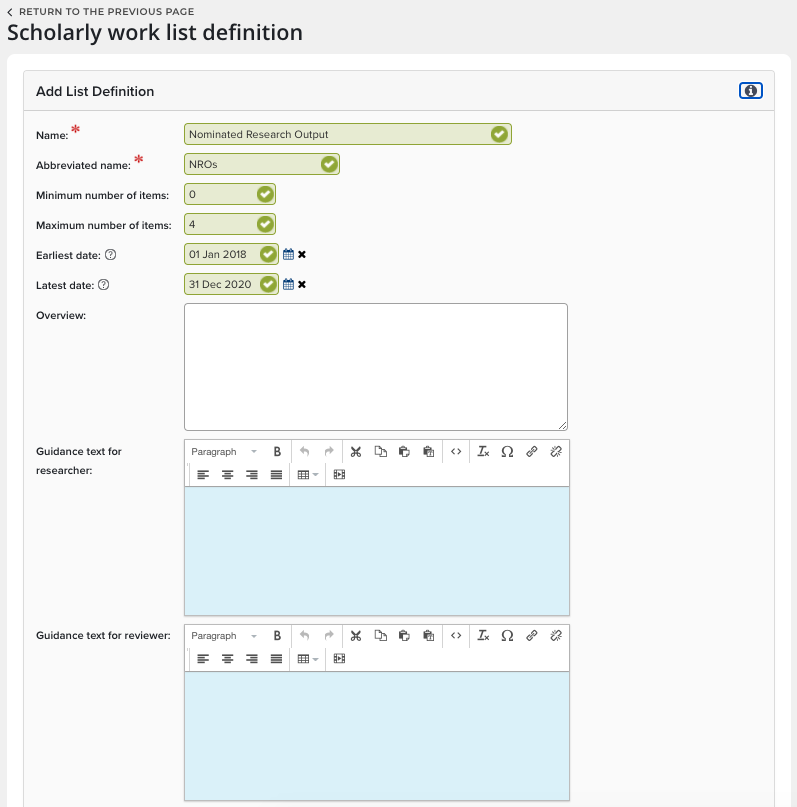797x807 pixels.
Task: Click the help icon beside Earliest date
Action: (110, 255)
